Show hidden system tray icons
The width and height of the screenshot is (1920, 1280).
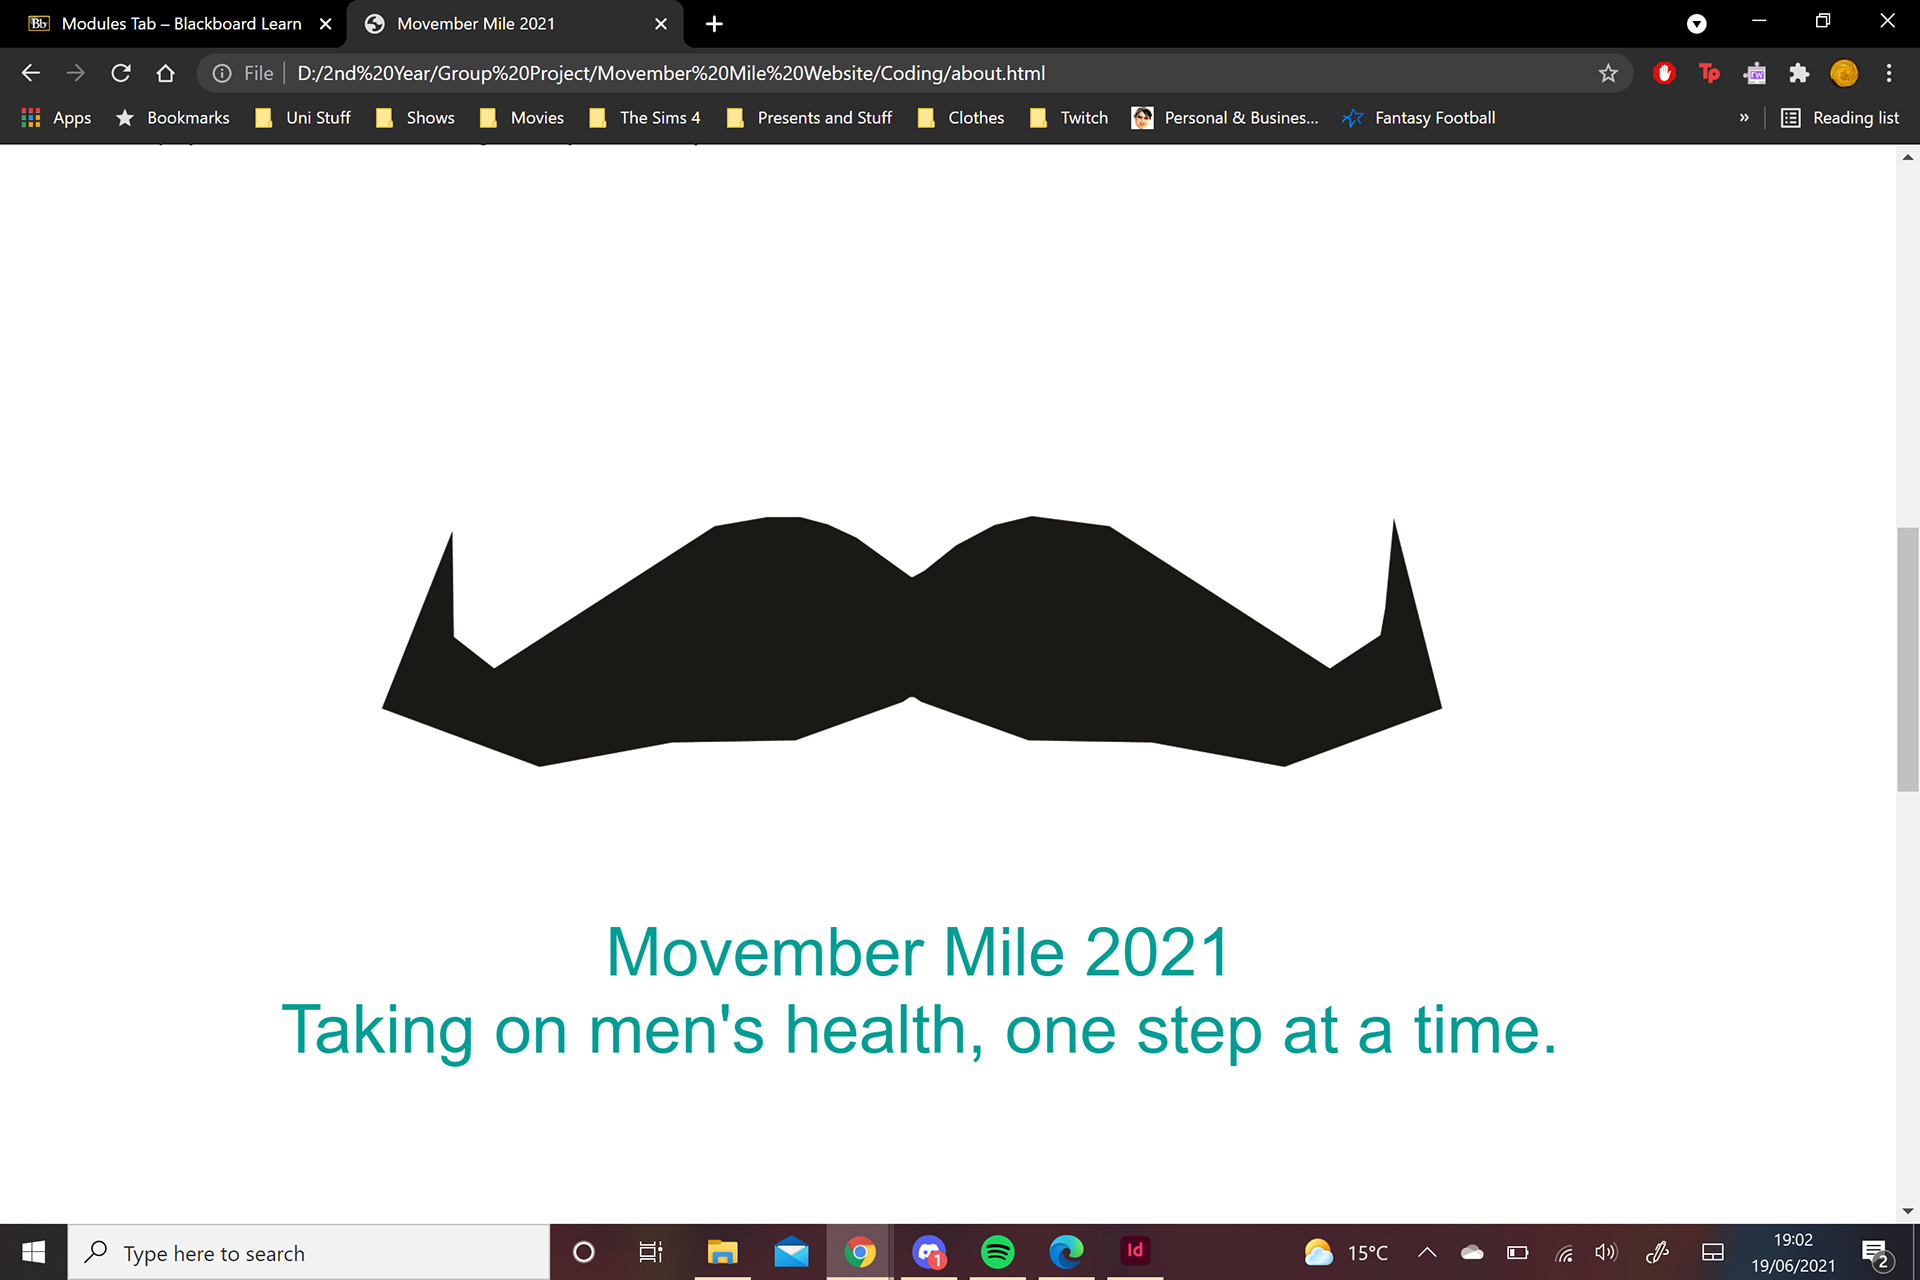[x=1428, y=1252]
